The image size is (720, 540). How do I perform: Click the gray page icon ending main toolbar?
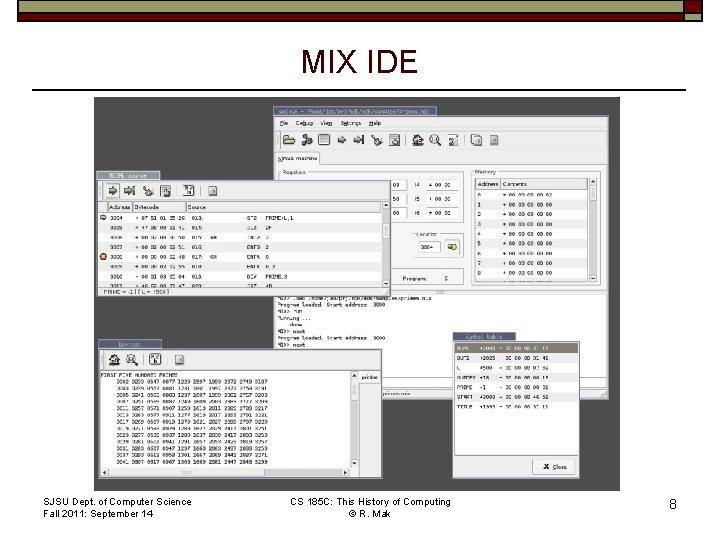(494, 140)
